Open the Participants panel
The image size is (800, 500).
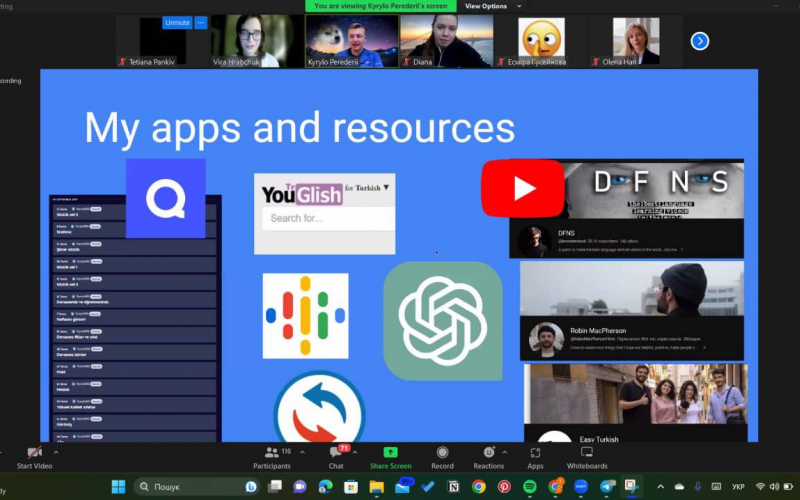point(272,458)
